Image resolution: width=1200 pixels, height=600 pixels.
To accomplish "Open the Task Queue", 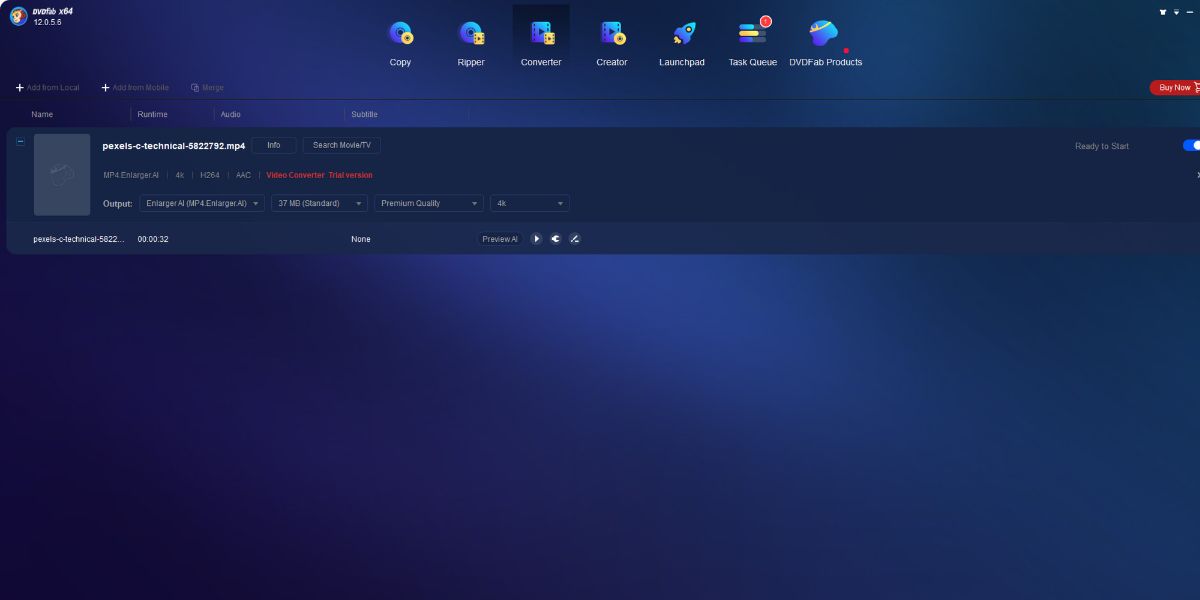I will 752,40.
